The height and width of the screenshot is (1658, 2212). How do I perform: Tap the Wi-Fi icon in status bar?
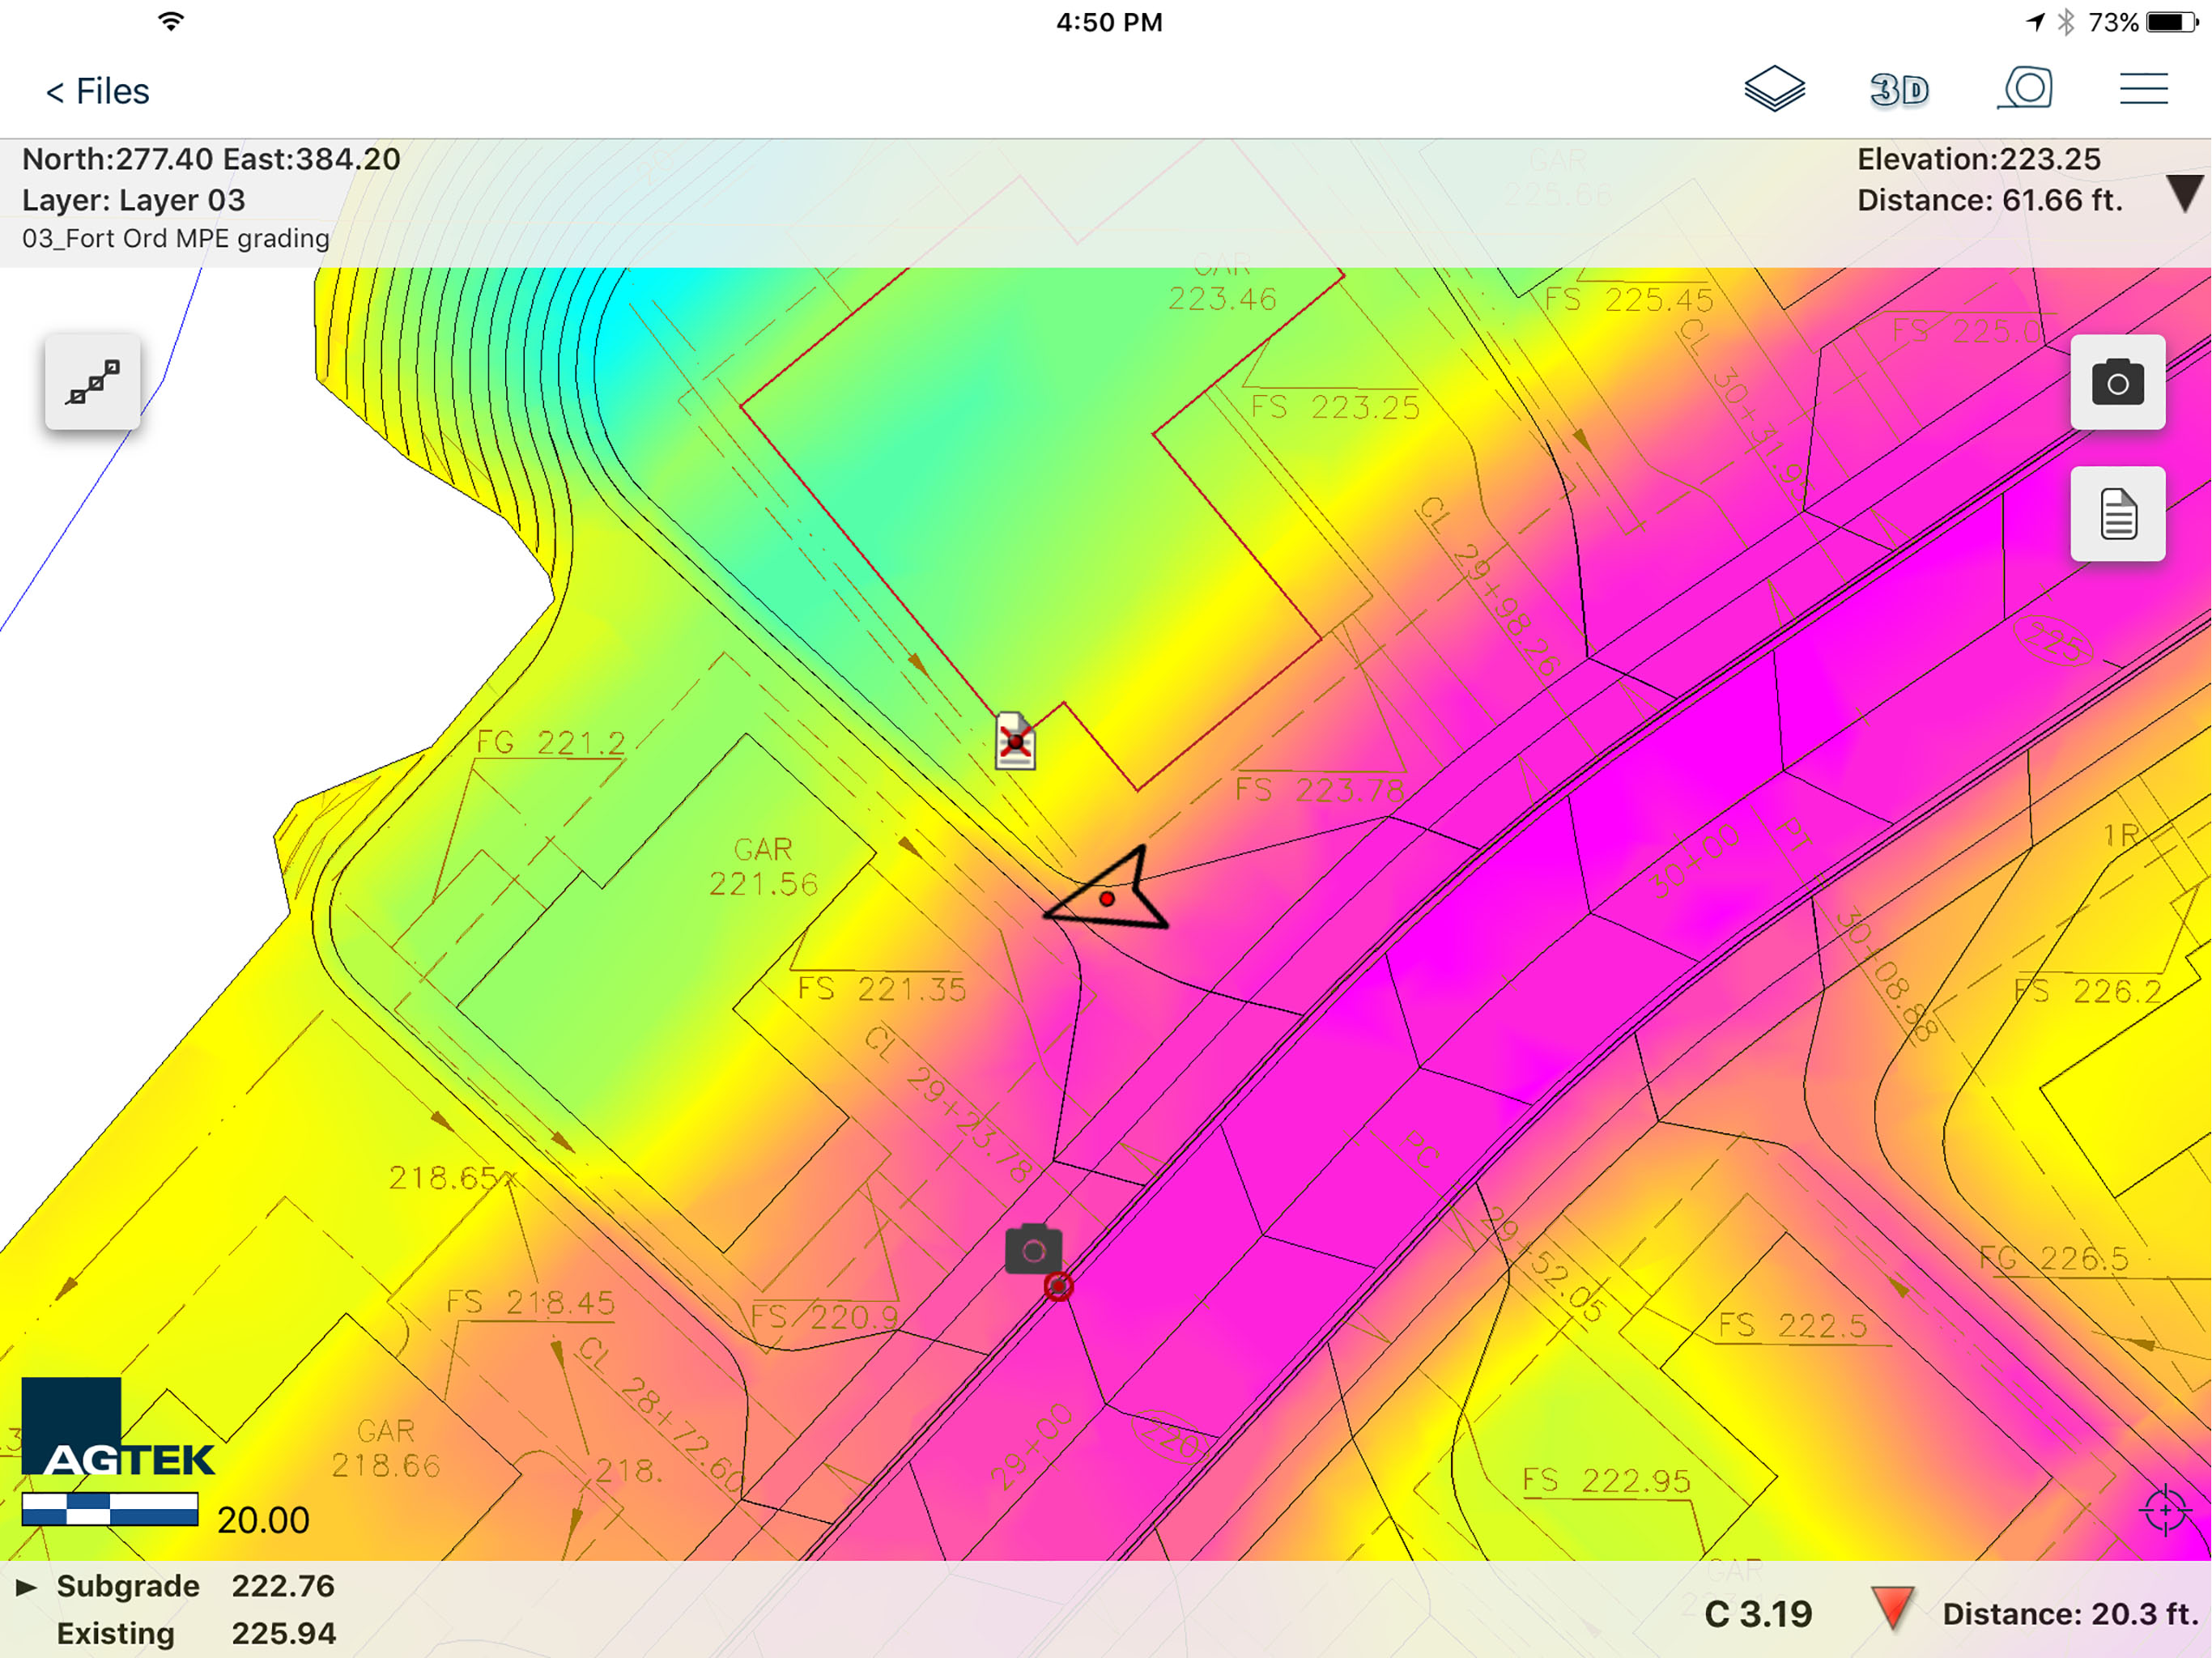coord(172,21)
